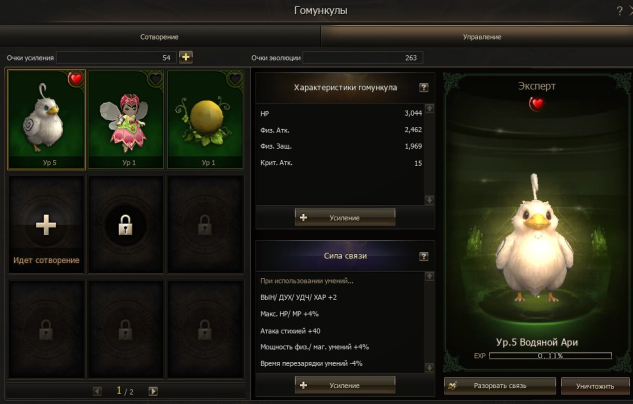The image size is (633, 404).
Task: Click the unlockable padlock slot in middle row
Action: [x=126, y=224]
